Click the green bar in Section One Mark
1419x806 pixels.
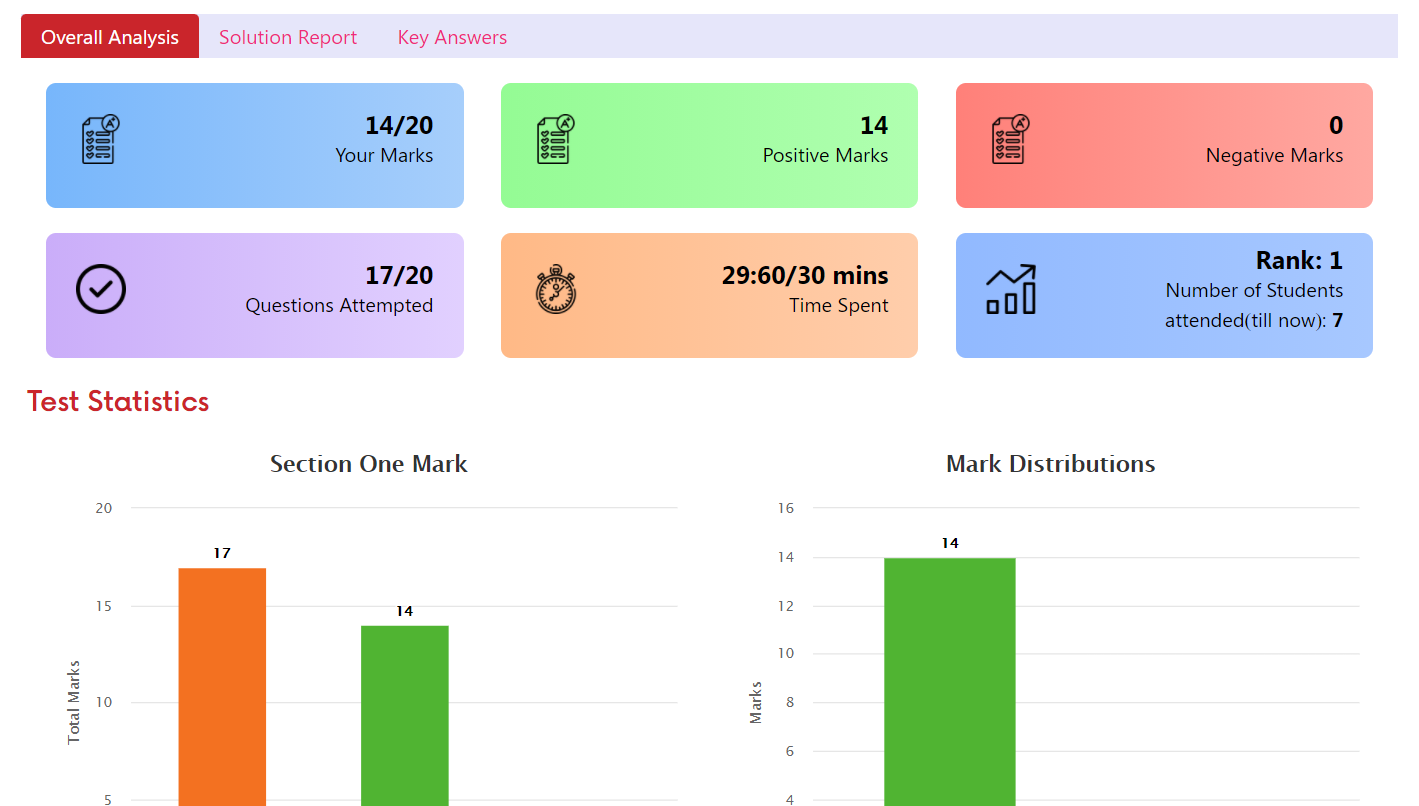405,716
